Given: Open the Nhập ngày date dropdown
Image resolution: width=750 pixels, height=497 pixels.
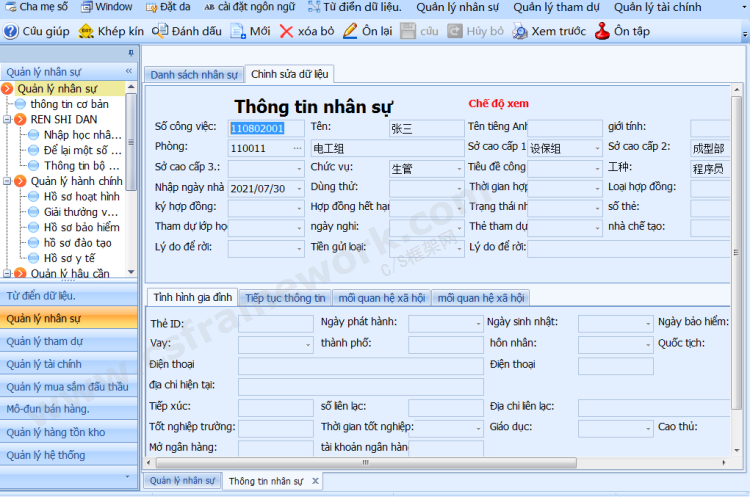Looking at the screenshot, I should (x=297, y=188).
